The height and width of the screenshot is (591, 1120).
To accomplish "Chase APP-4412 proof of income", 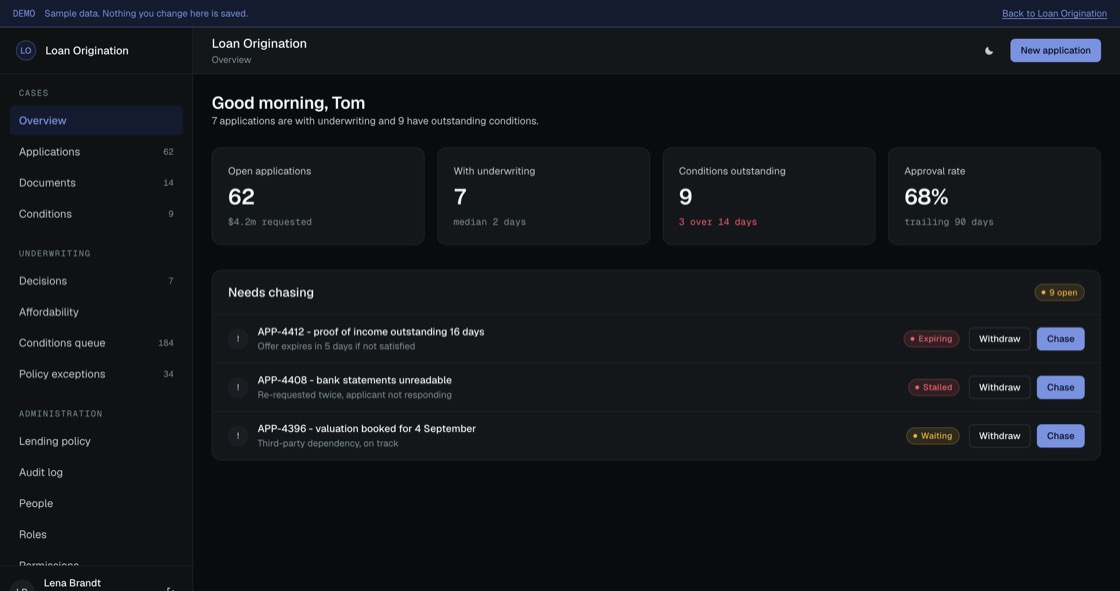I will [x=1060, y=339].
